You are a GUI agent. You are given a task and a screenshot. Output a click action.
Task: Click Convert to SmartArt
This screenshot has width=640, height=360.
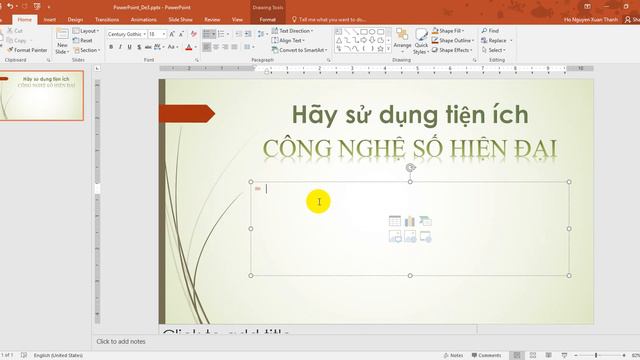[300, 50]
